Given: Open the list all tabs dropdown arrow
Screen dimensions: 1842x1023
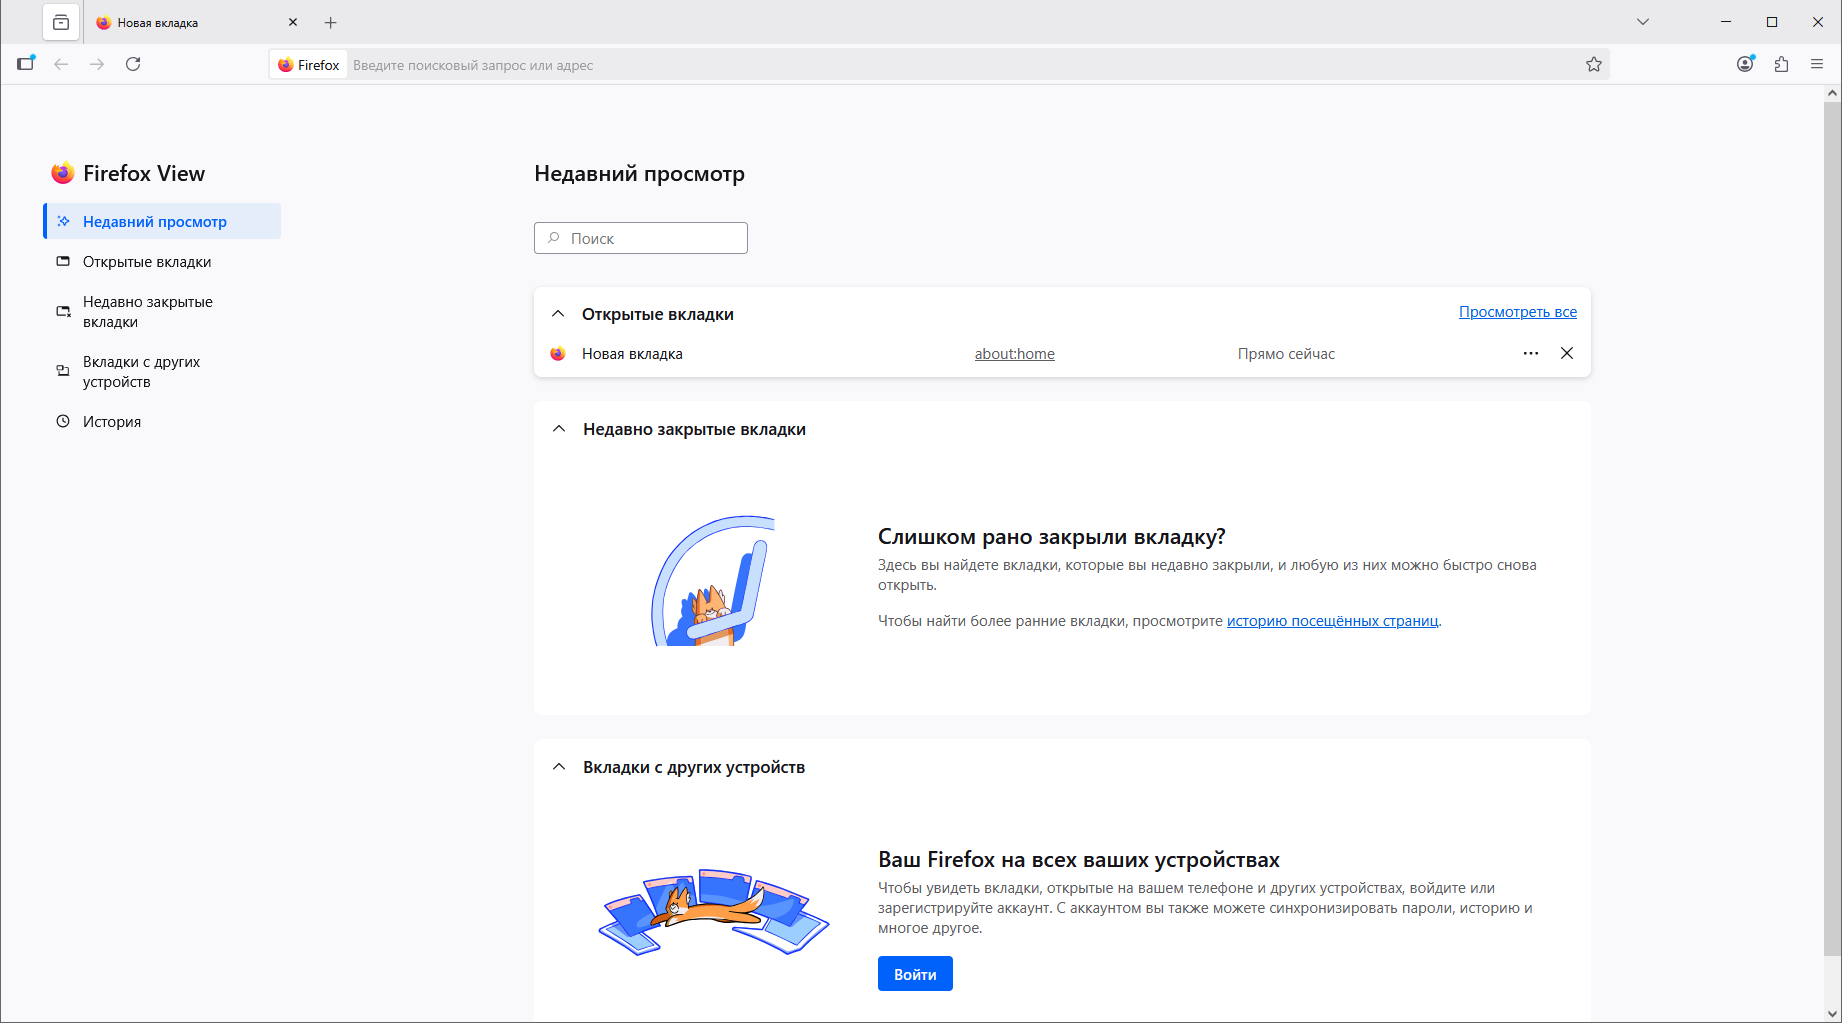Looking at the screenshot, I should pyautogui.click(x=1642, y=22).
